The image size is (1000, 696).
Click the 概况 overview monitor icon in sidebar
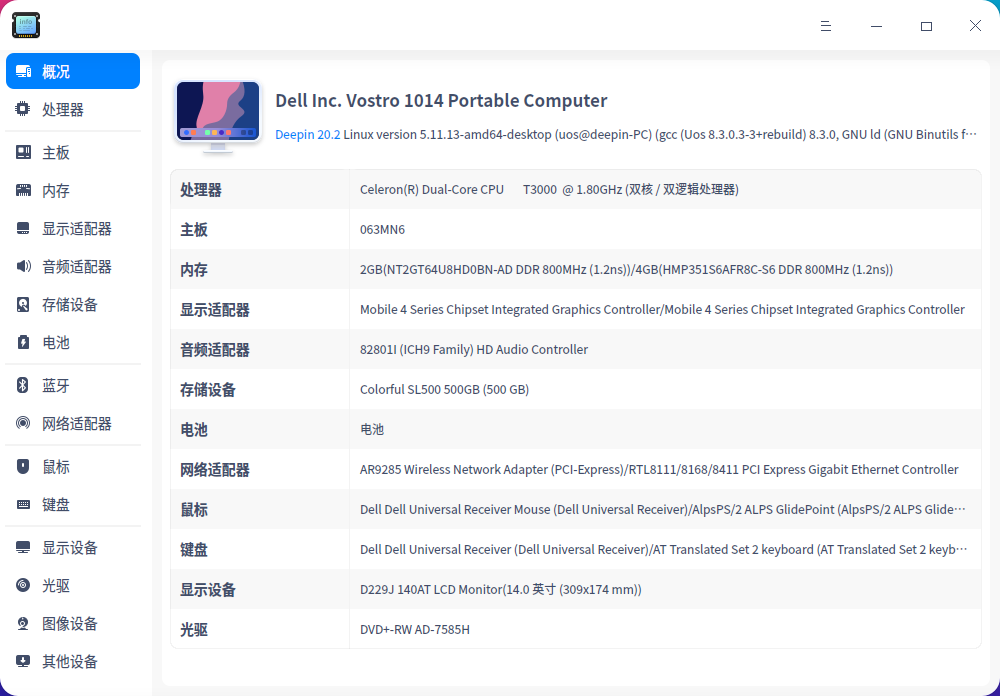(24, 71)
